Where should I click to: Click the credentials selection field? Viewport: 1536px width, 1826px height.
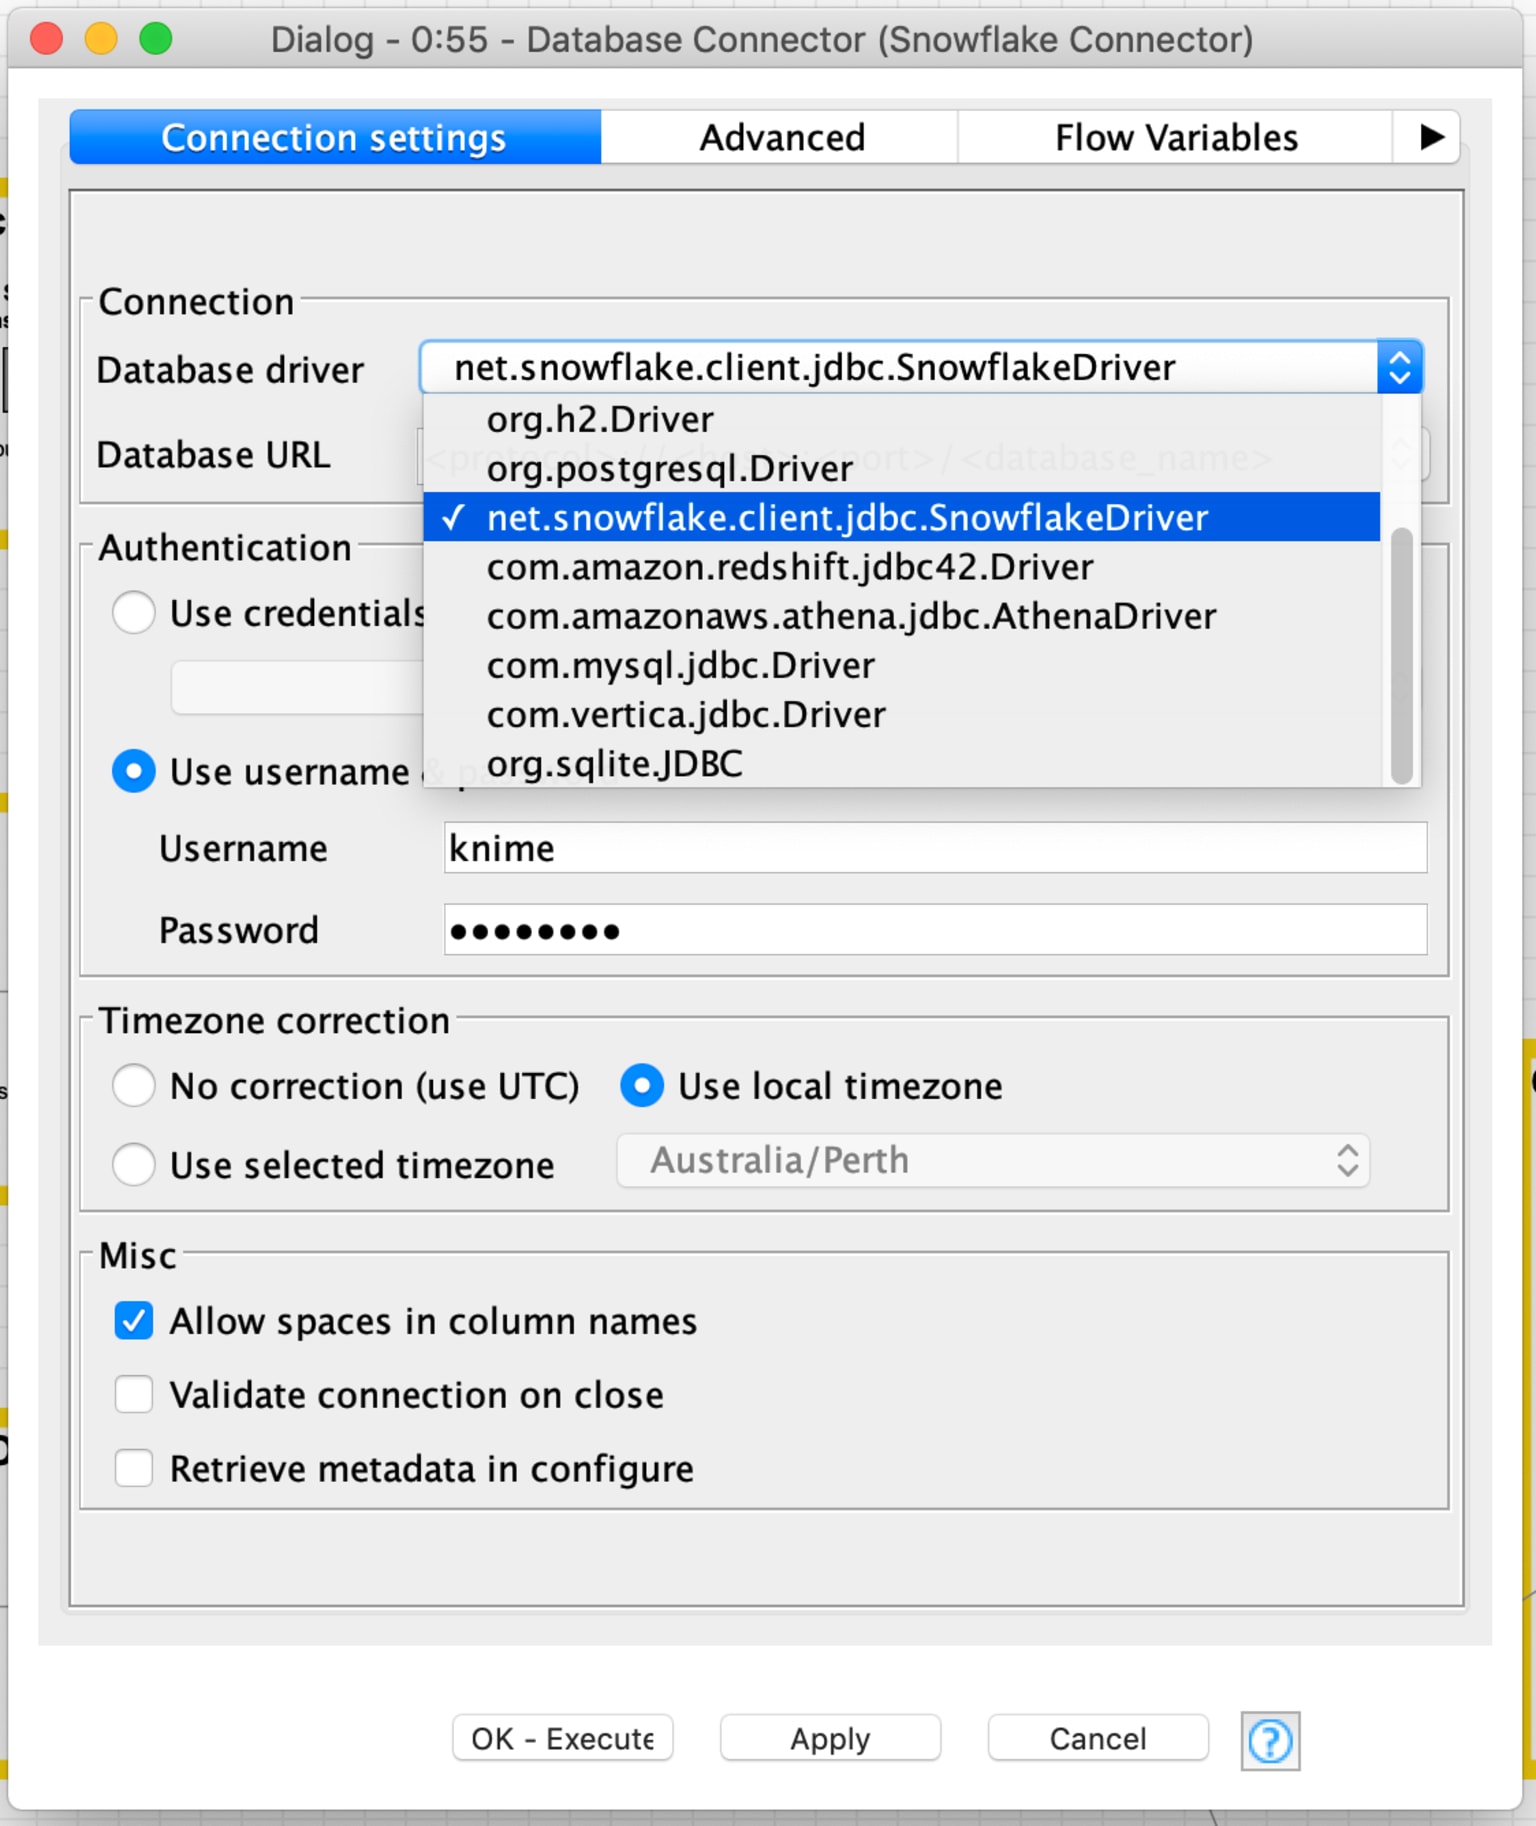[297, 687]
